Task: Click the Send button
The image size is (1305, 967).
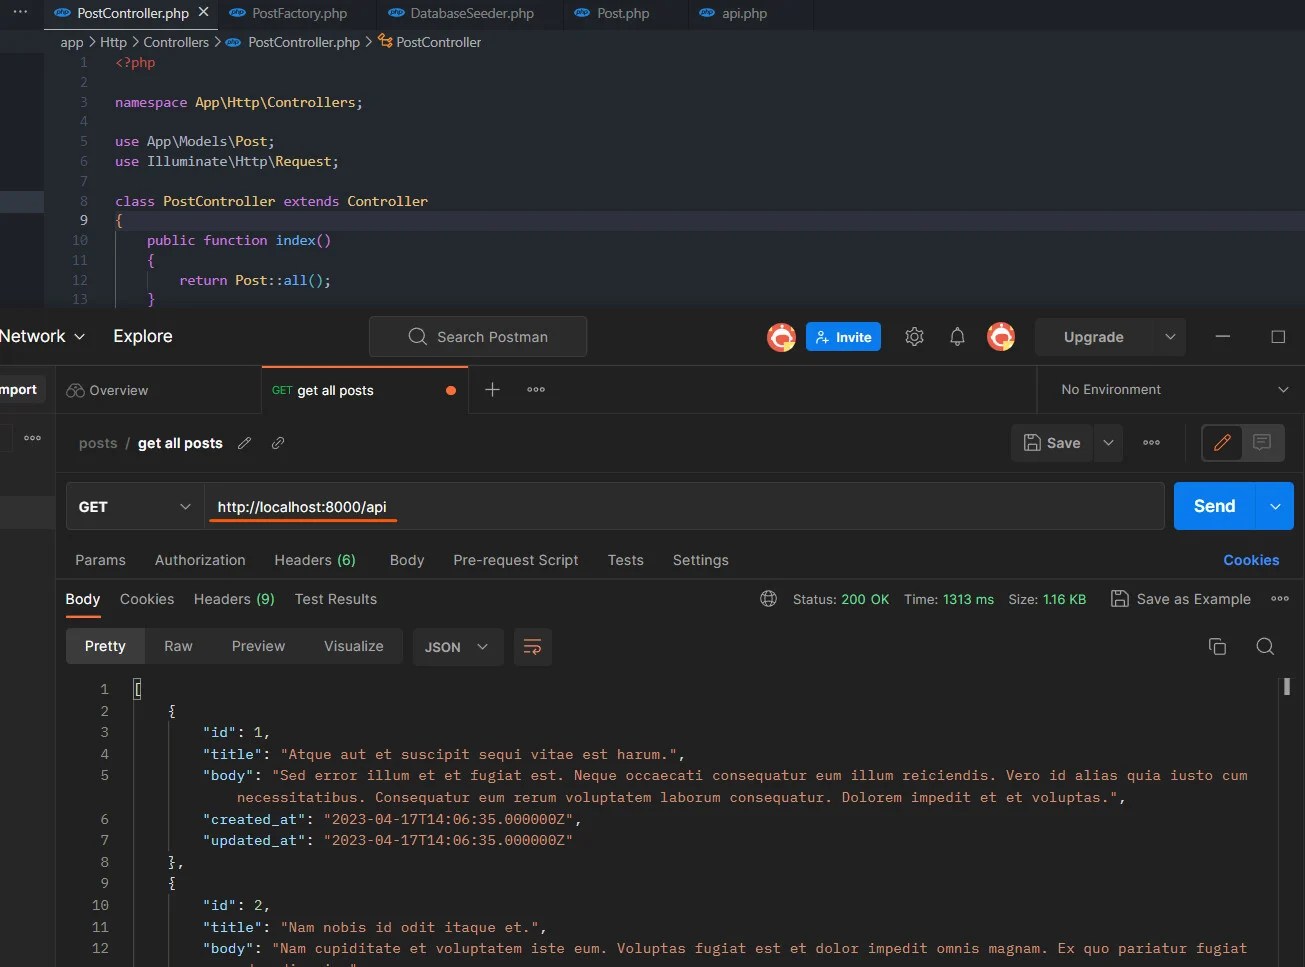Action: click(x=1212, y=506)
